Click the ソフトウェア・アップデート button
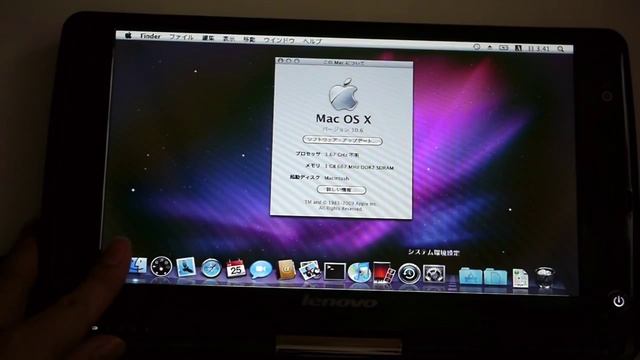Screen dimensions: 640x360 [x=342, y=140]
